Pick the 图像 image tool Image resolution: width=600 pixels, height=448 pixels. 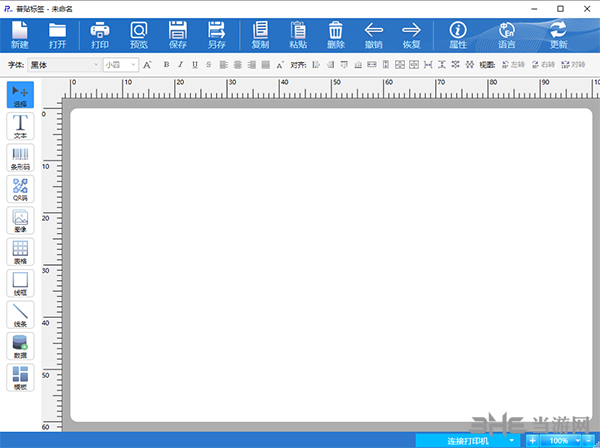click(x=20, y=221)
